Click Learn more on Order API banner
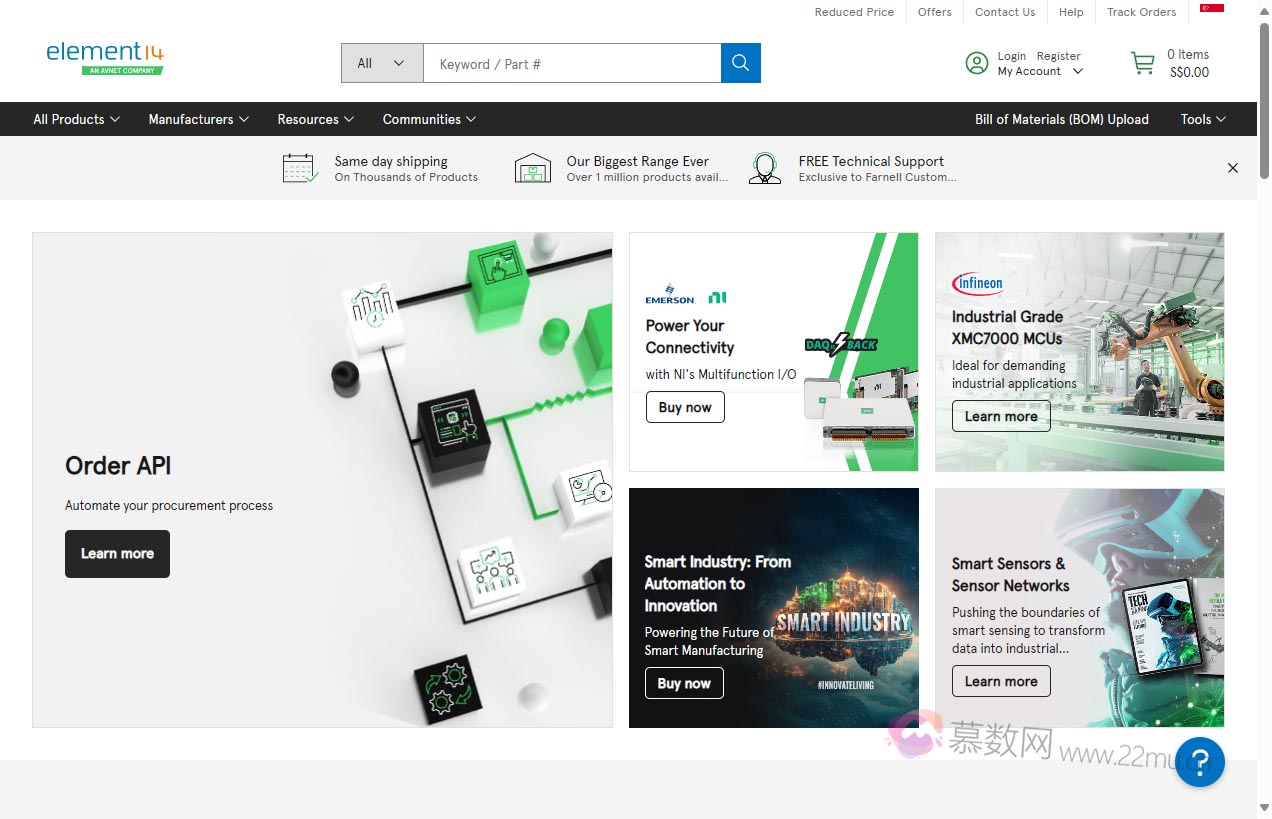This screenshot has height=819, width=1272. tap(117, 553)
